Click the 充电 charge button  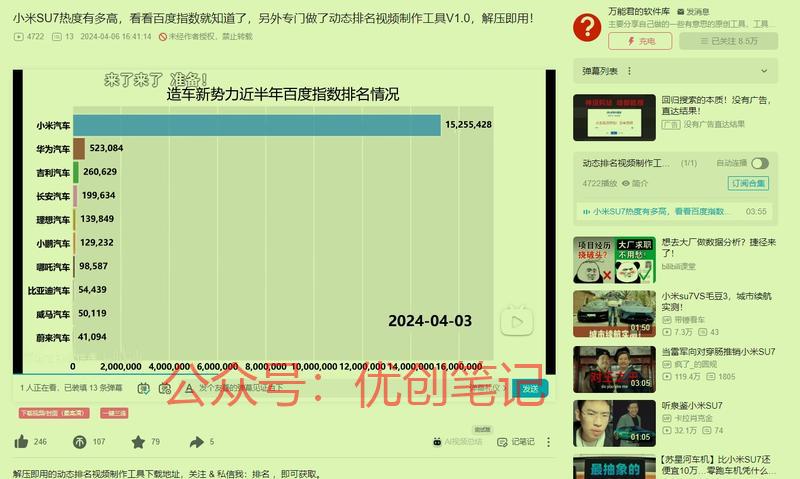(640, 41)
